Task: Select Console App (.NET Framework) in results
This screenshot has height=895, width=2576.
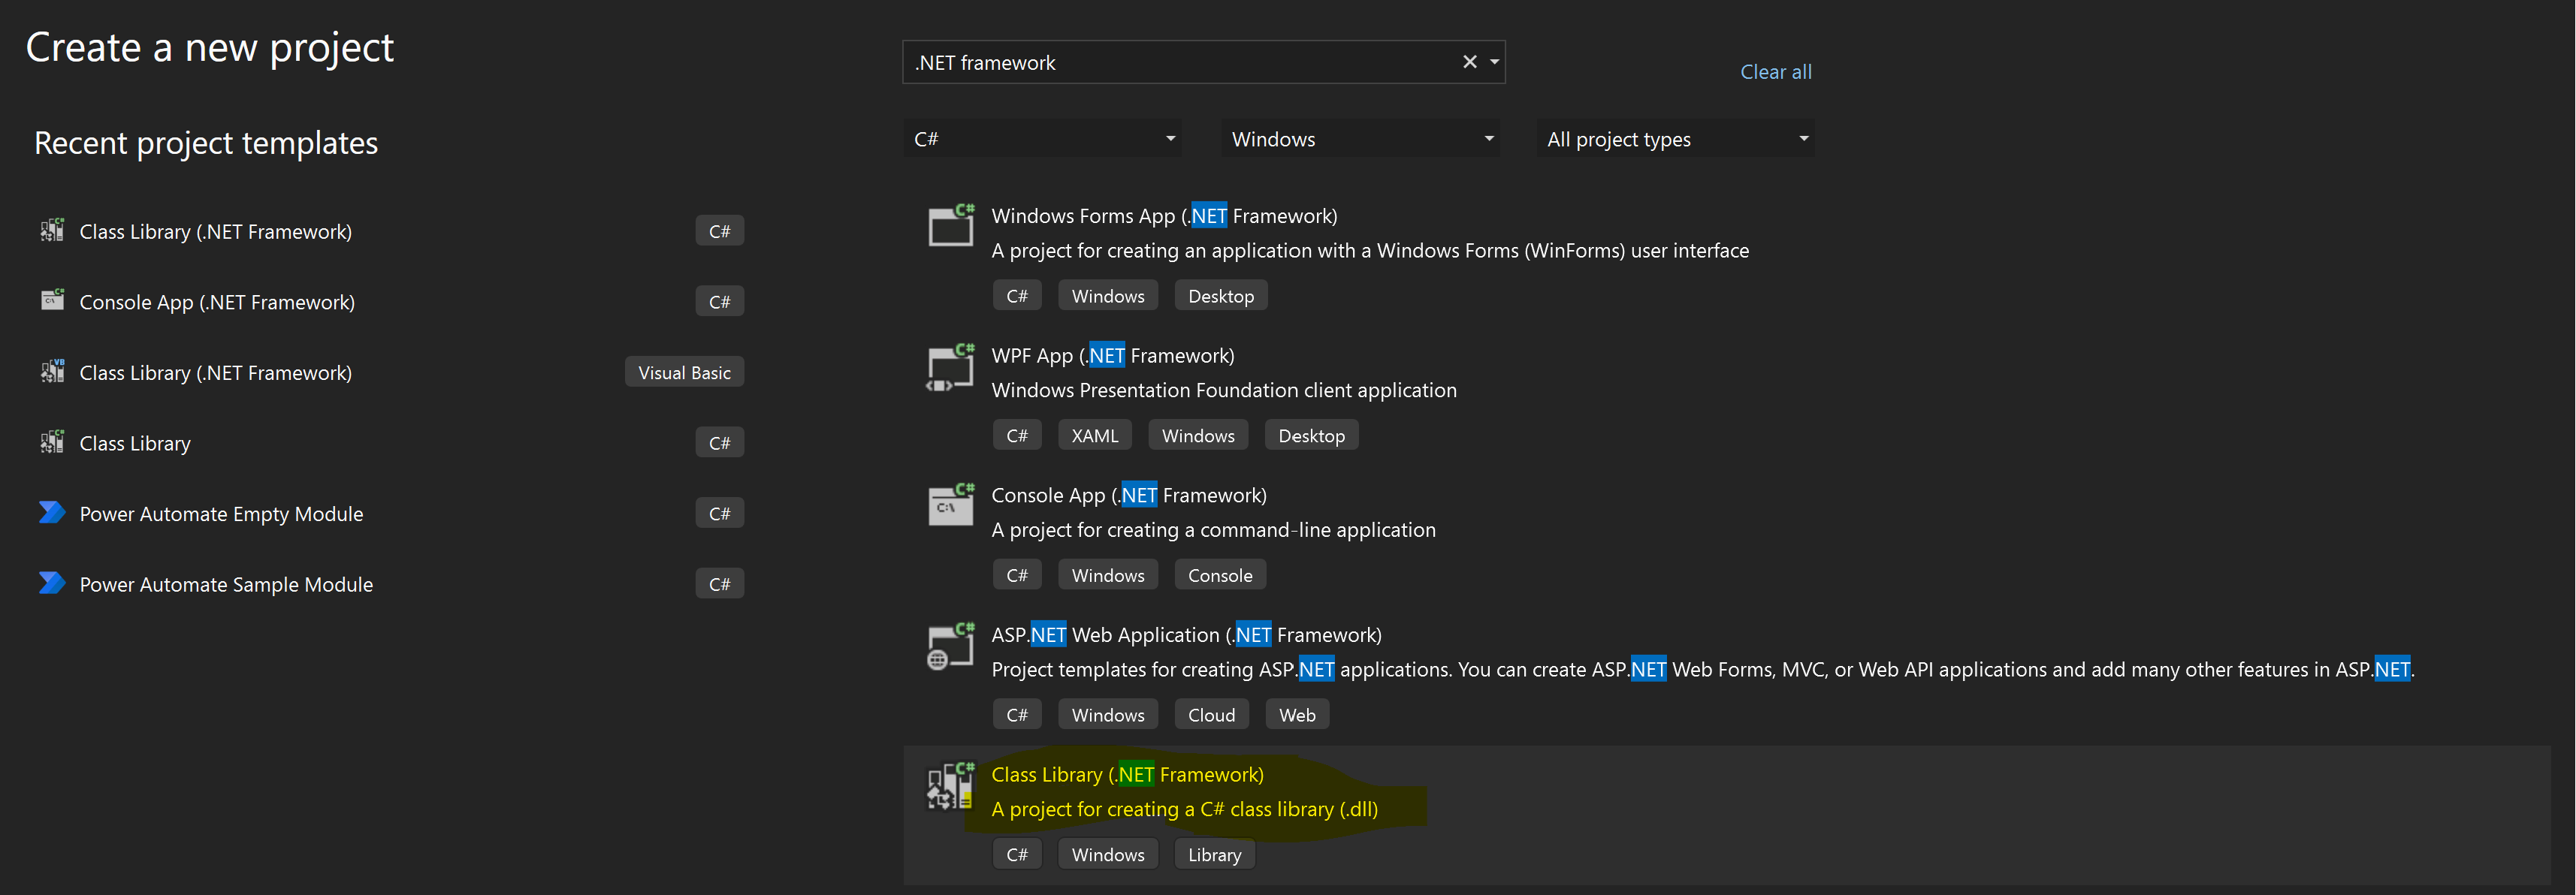Action: [1128, 495]
